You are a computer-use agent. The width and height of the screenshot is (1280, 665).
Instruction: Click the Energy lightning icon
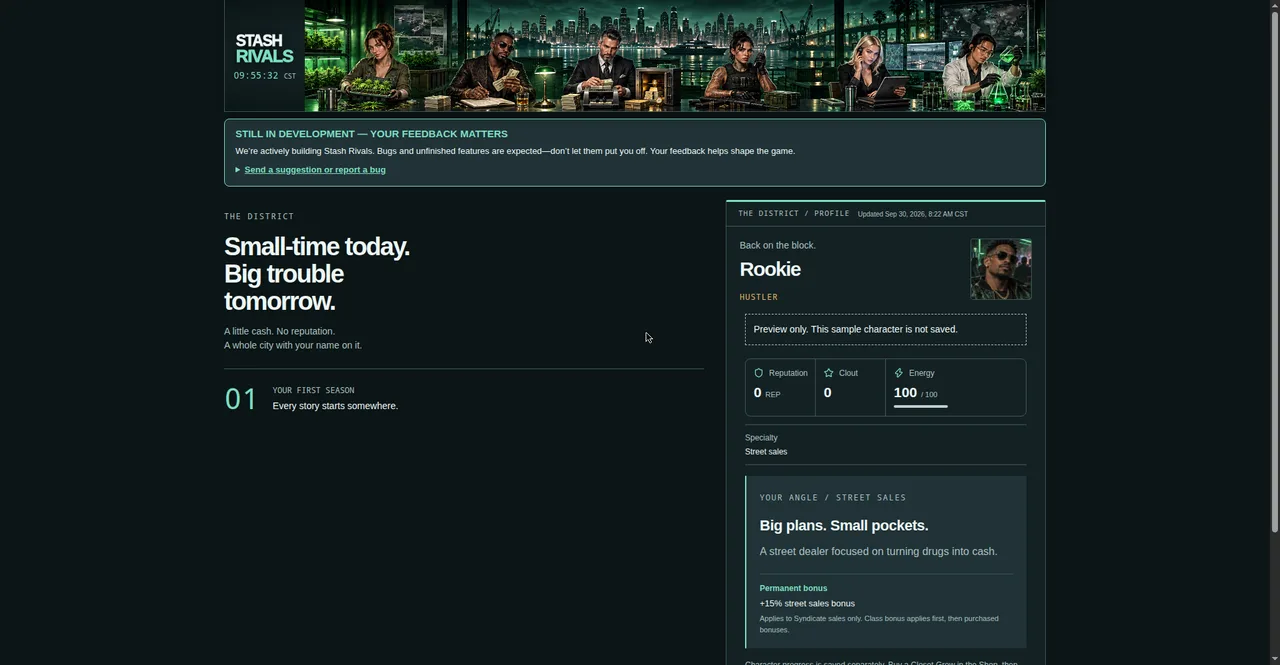pos(899,373)
